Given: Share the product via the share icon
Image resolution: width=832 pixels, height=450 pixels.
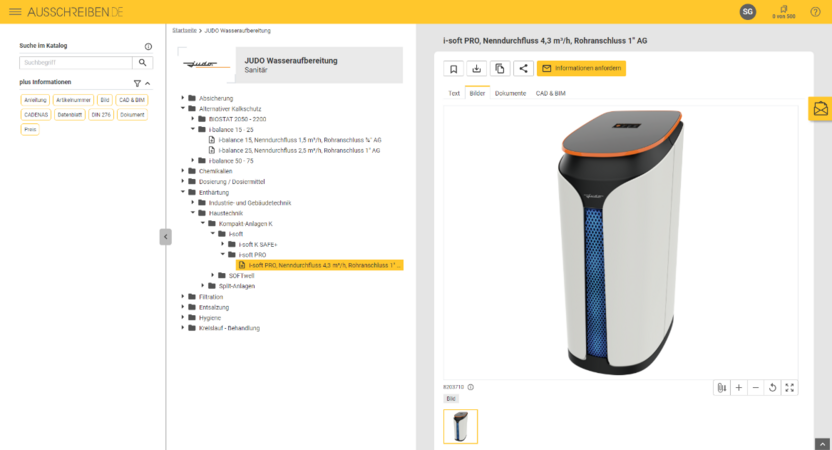Looking at the screenshot, I should tap(523, 68).
